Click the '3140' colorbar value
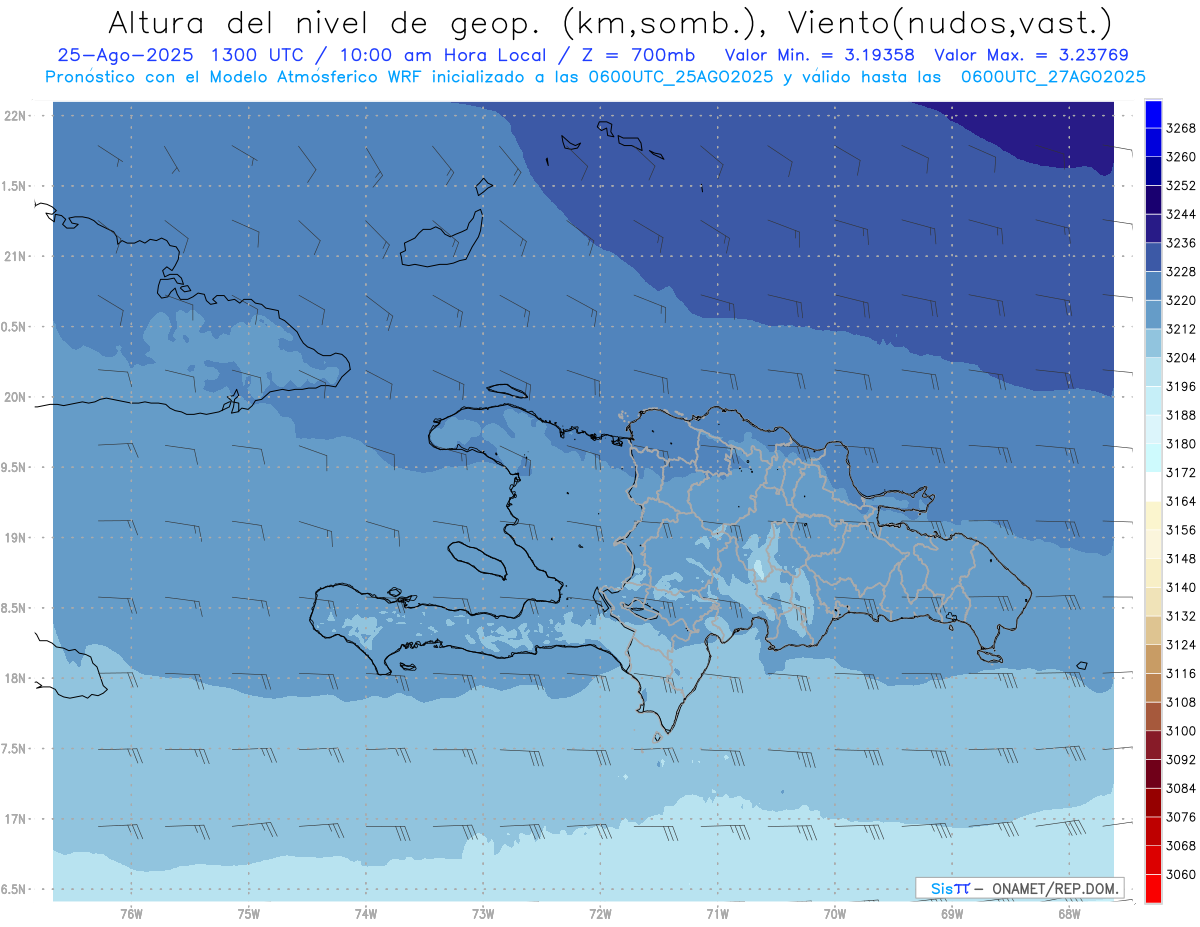 pos(1181,587)
